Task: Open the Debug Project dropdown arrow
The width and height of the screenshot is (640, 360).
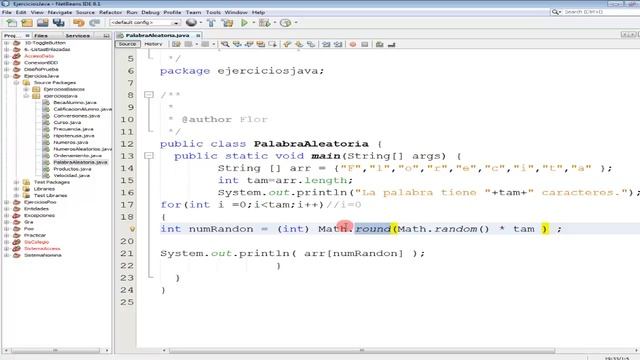Action: (275, 23)
